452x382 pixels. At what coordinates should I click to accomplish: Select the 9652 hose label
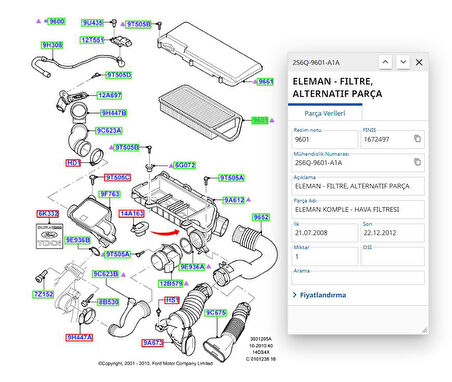tap(261, 217)
